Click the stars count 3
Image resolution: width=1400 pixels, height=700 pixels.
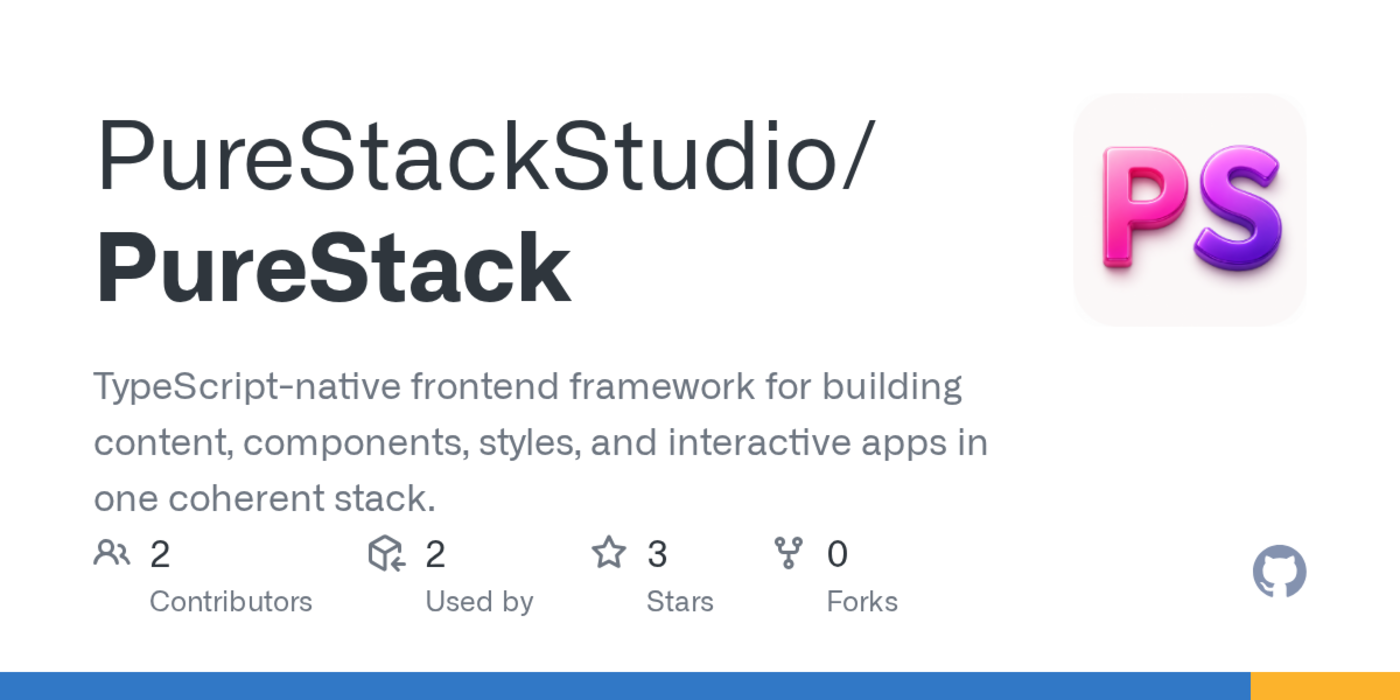point(657,554)
